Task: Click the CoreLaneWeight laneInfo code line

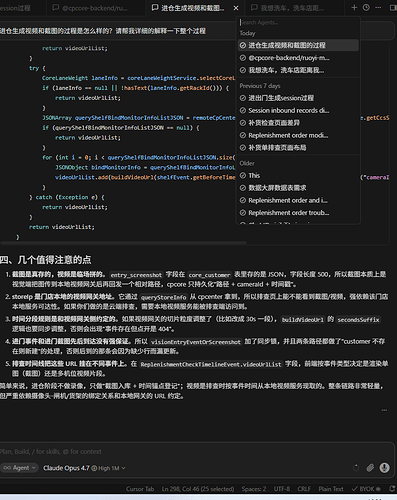Action: click(138, 78)
